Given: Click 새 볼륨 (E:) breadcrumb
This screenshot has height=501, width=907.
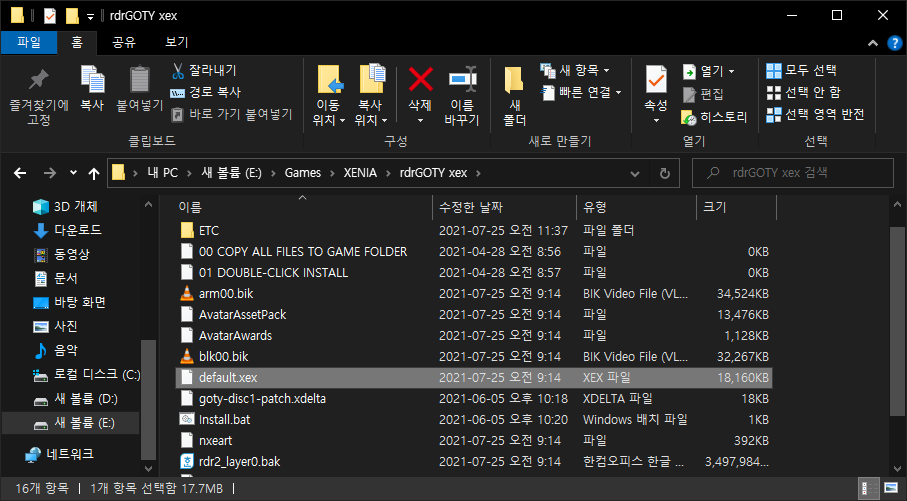Looking at the screenshot, I should 231,173.
